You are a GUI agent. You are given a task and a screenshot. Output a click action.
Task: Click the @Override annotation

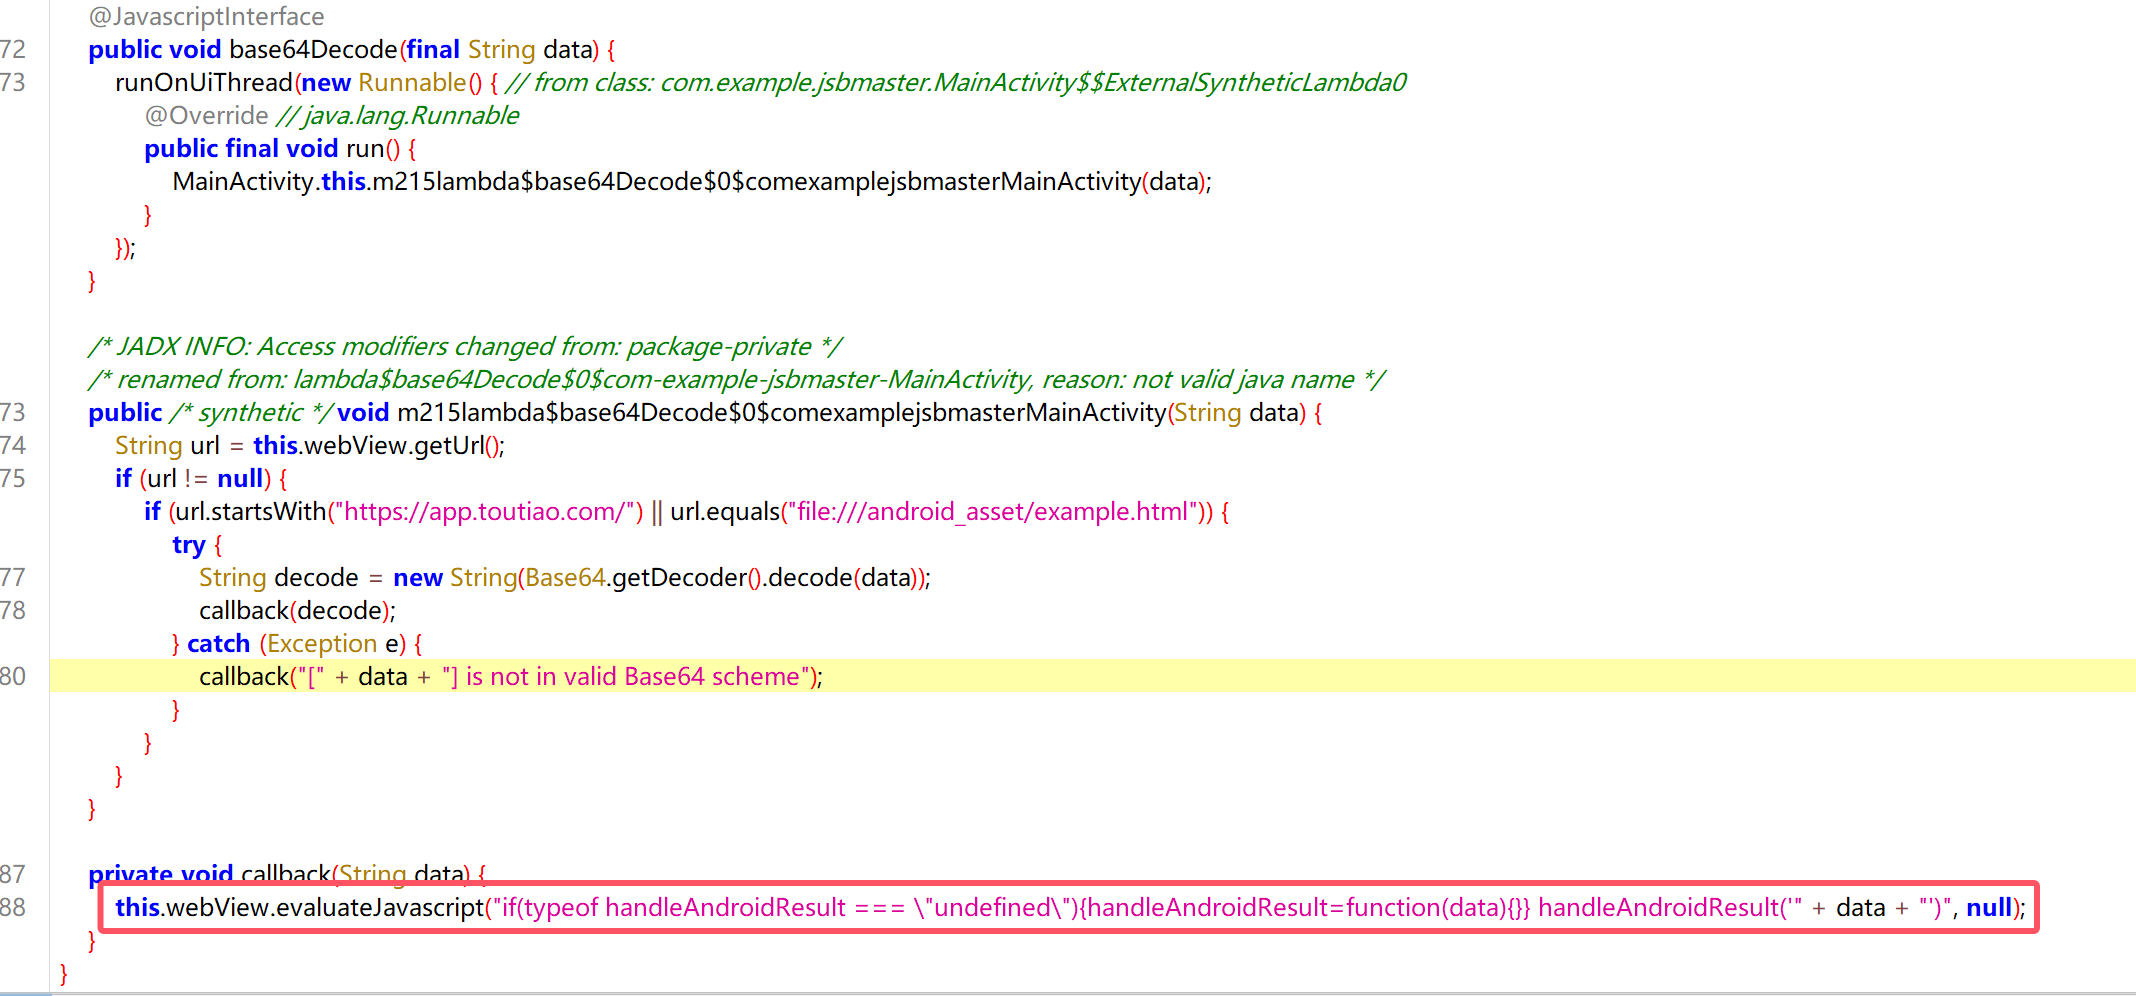point(206,115)
